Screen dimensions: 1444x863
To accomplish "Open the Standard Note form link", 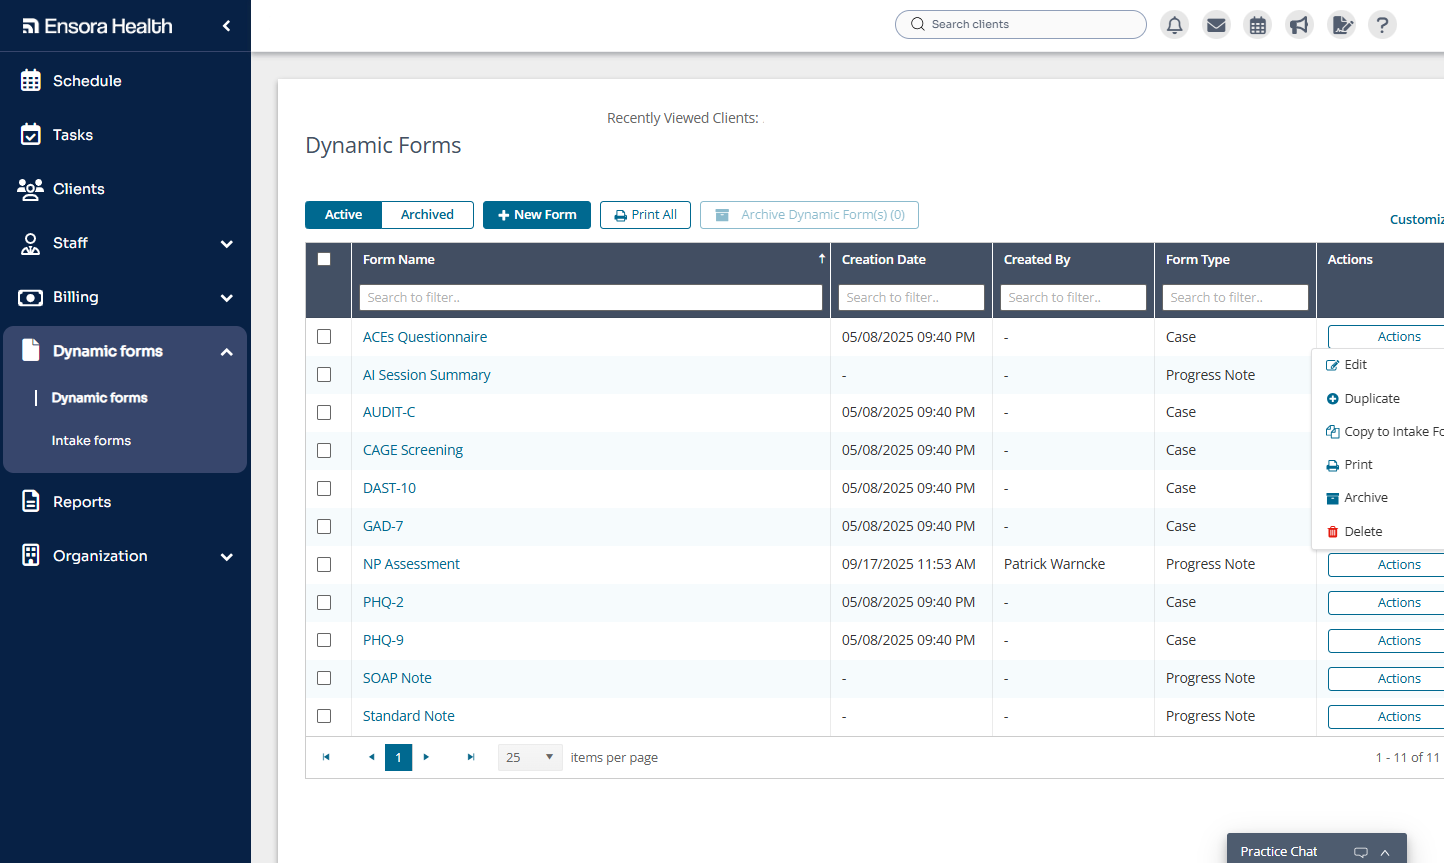I will tap(408, 716).
